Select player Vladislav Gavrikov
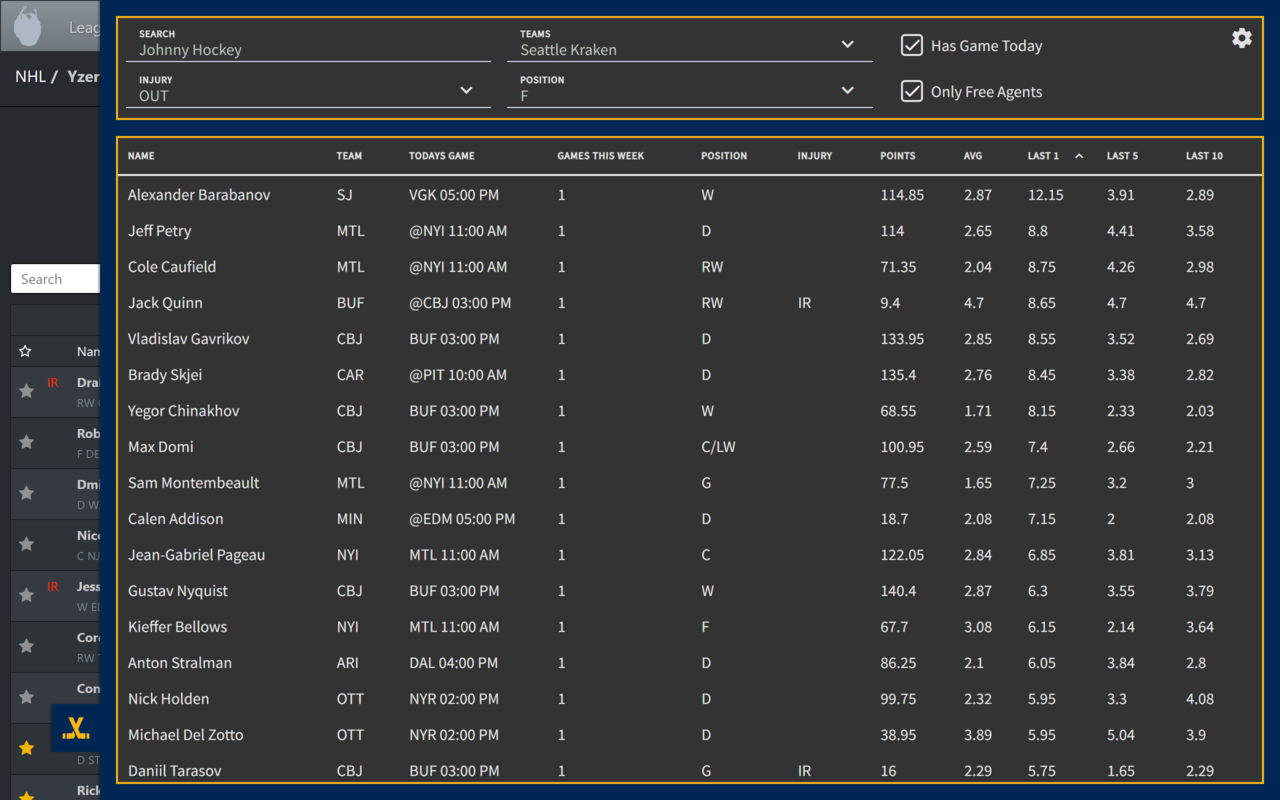Viewport: 1280px width, 800px height. (x=189, y=339)
